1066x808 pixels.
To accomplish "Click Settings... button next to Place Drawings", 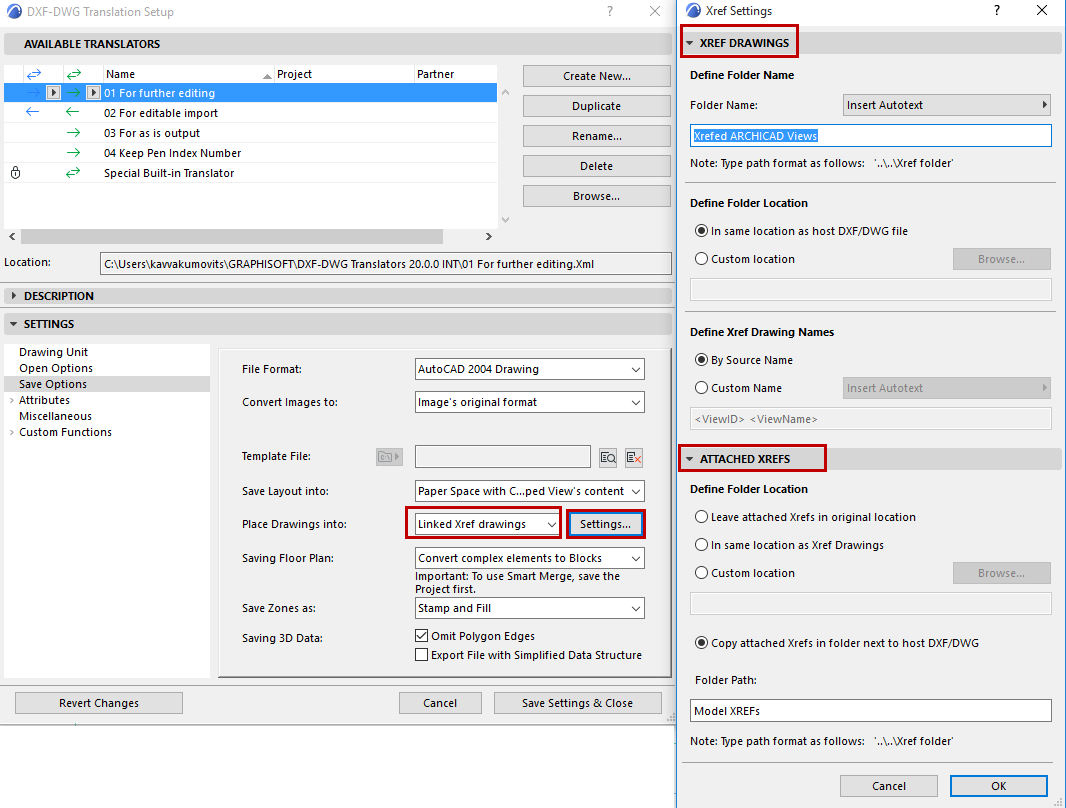I will coord(605,524).
